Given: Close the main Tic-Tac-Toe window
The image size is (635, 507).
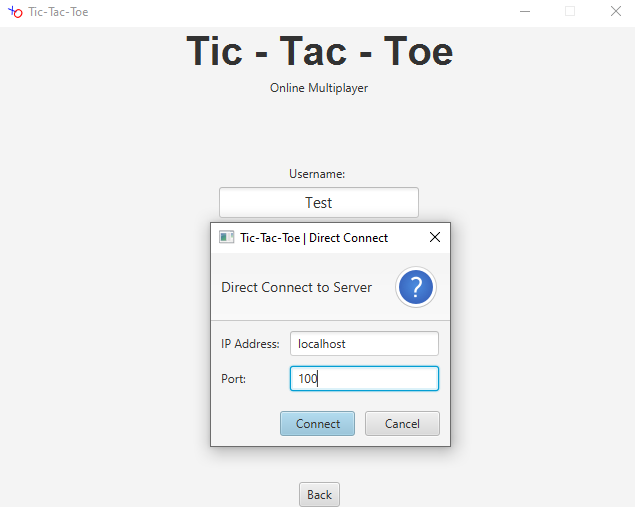Looking at the screenshot, I should [x=616, y=11].
